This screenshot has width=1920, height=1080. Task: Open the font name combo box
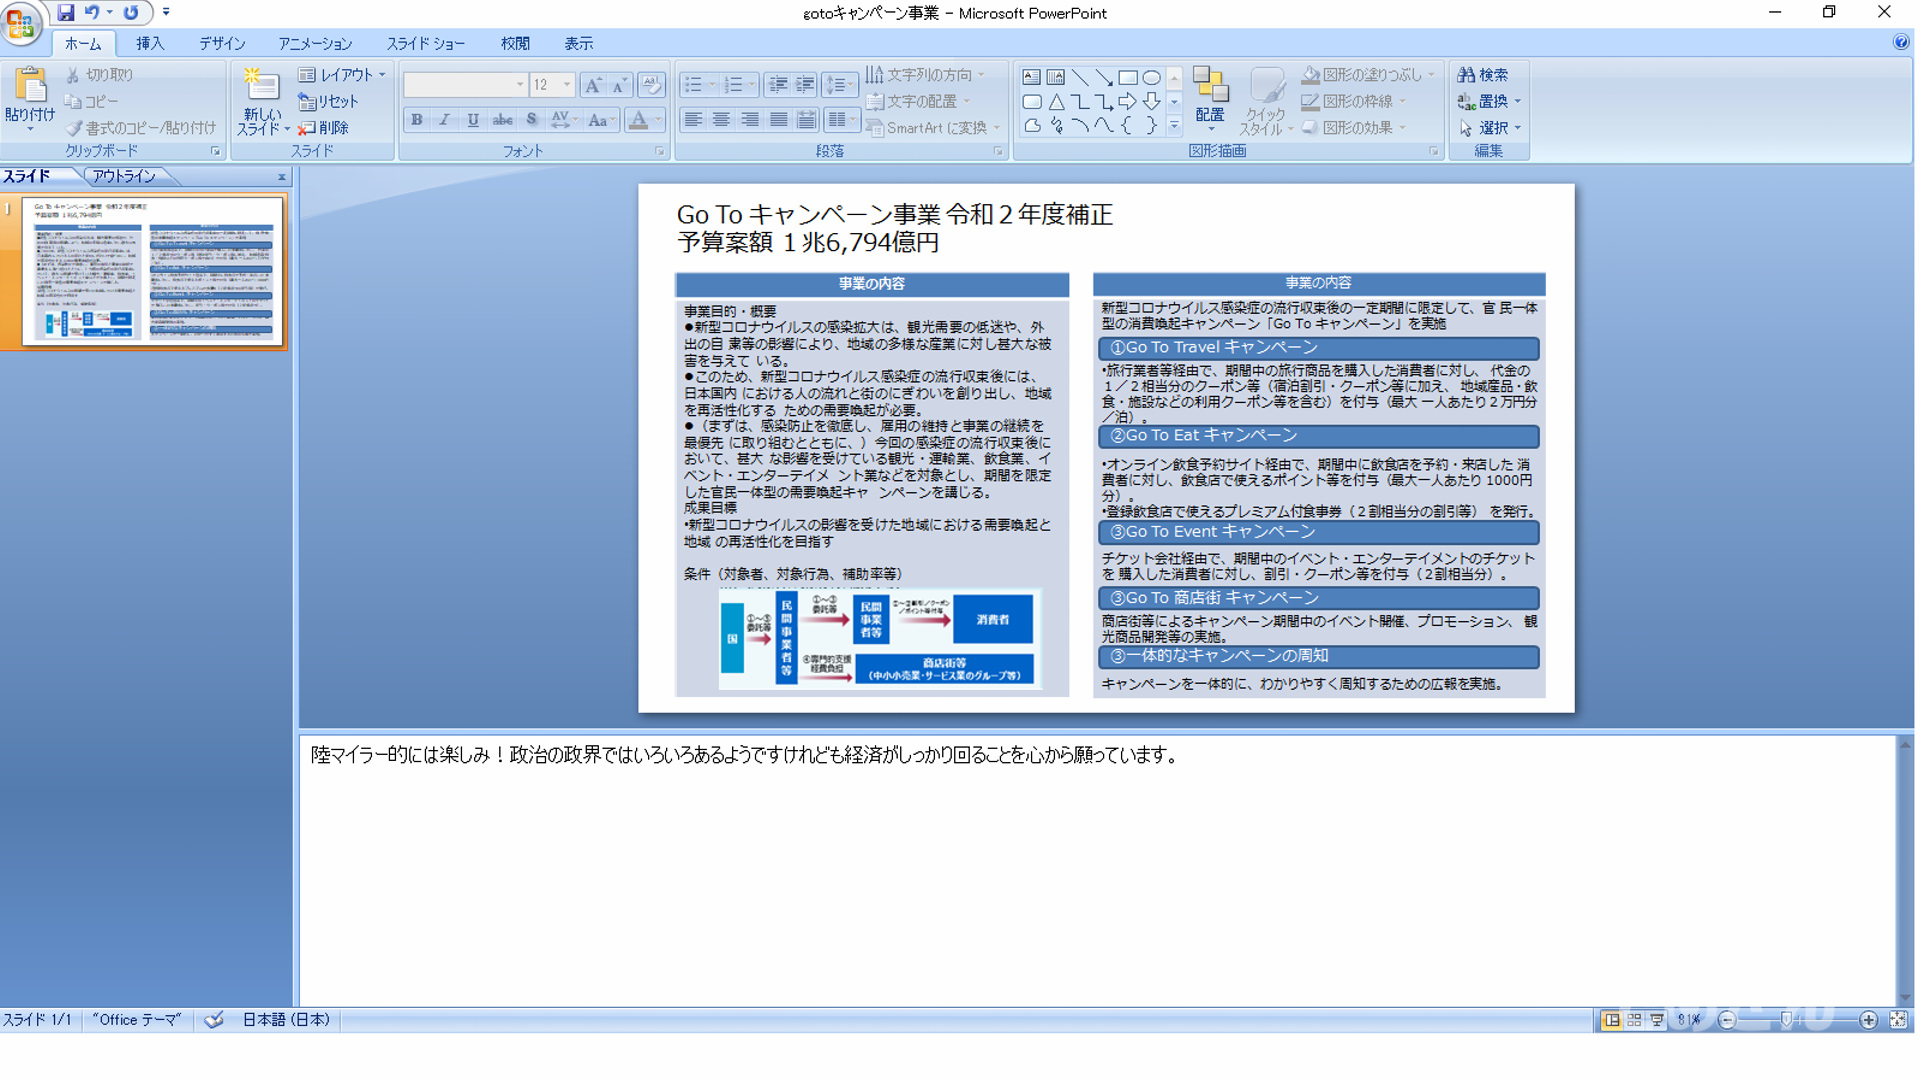(465, 85)
